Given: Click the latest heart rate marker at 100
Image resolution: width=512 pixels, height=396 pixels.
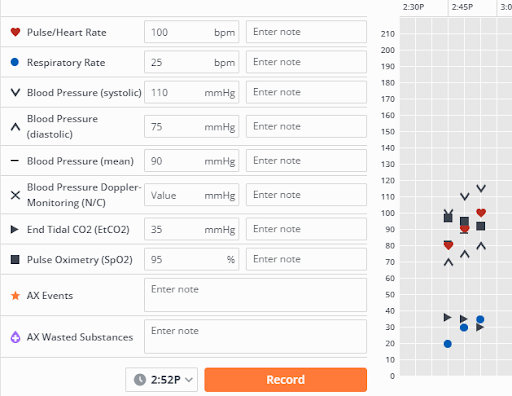Looking at the screenshot, I should coord(481,212).
